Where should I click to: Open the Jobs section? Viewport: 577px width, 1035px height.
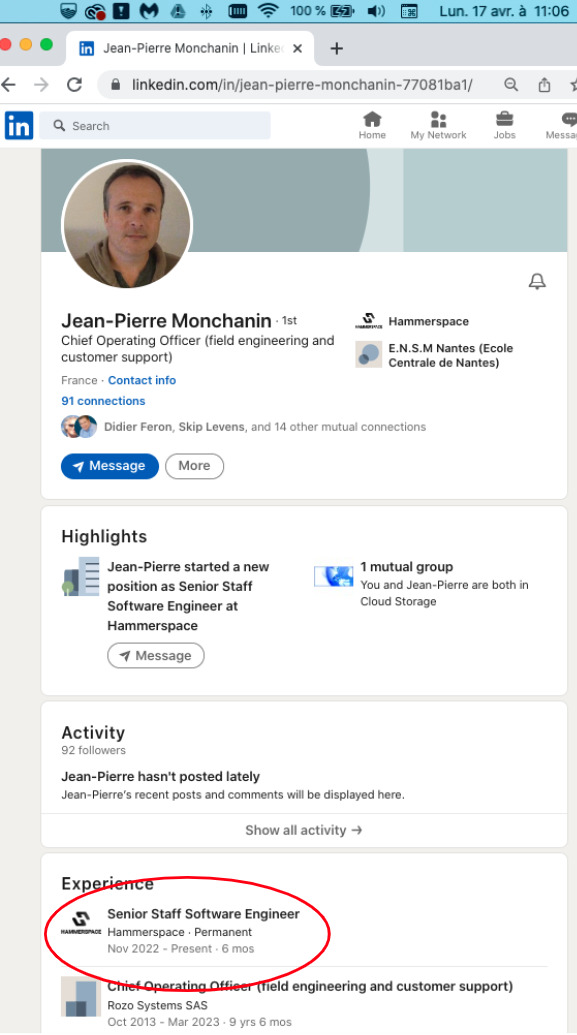tap(504, 125)
